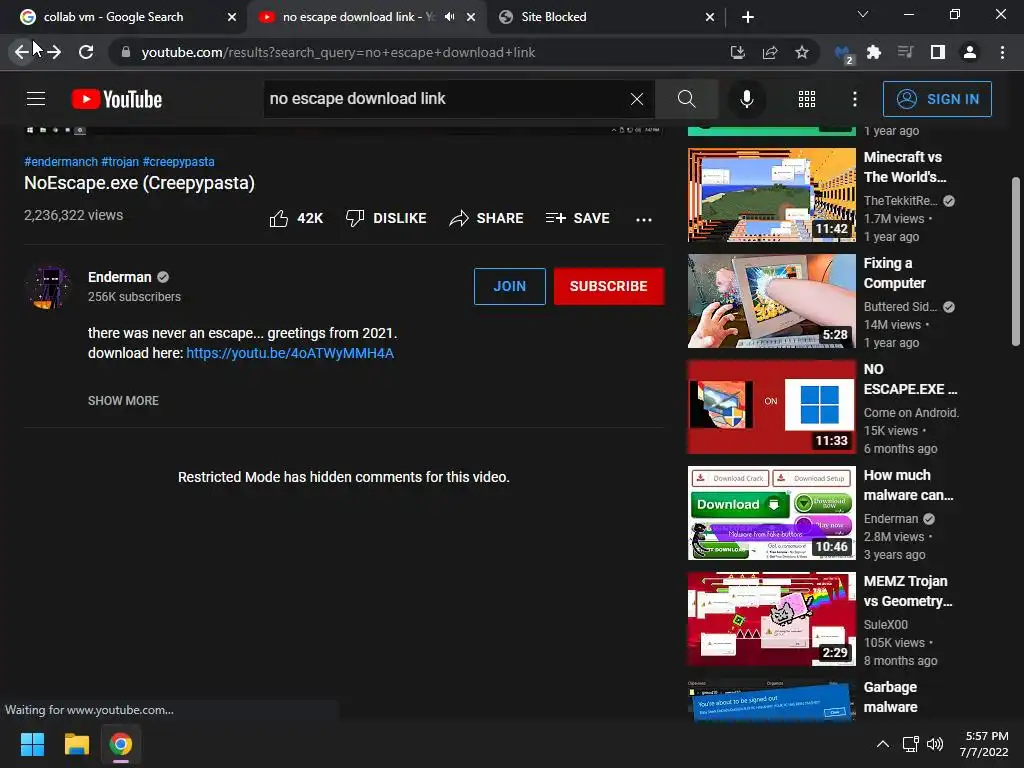Viewport: 1024px width, 768px height.
Task: Close the no escape download link tab
Action: point(471,17)
